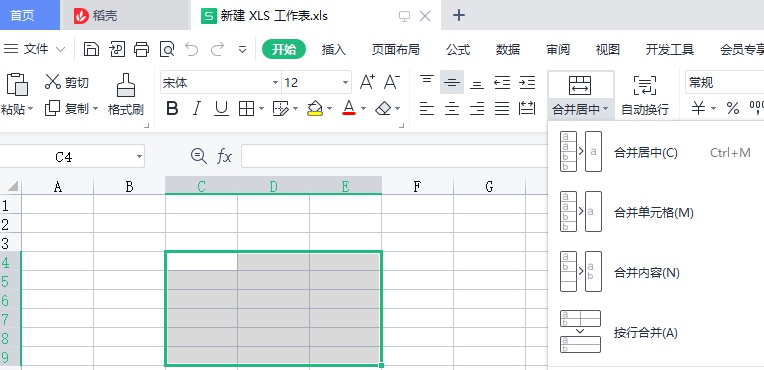Screen dimensions: 764x370
Task: Click the decrease indent icon
Action: pos(502,82)
